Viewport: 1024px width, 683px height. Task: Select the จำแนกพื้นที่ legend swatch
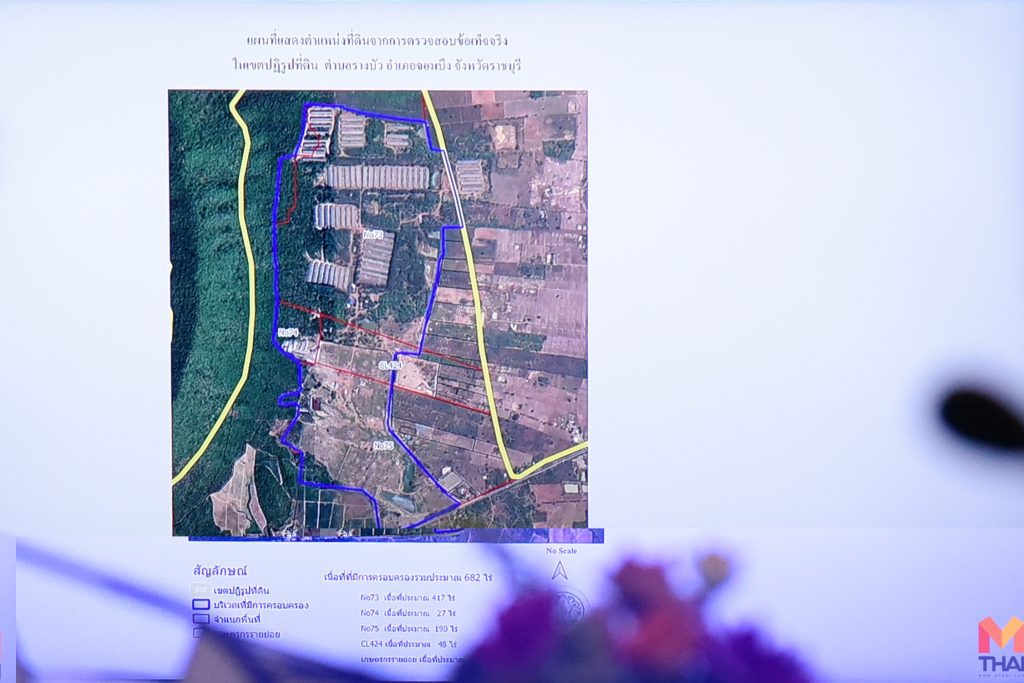click(x=200, y=618)
